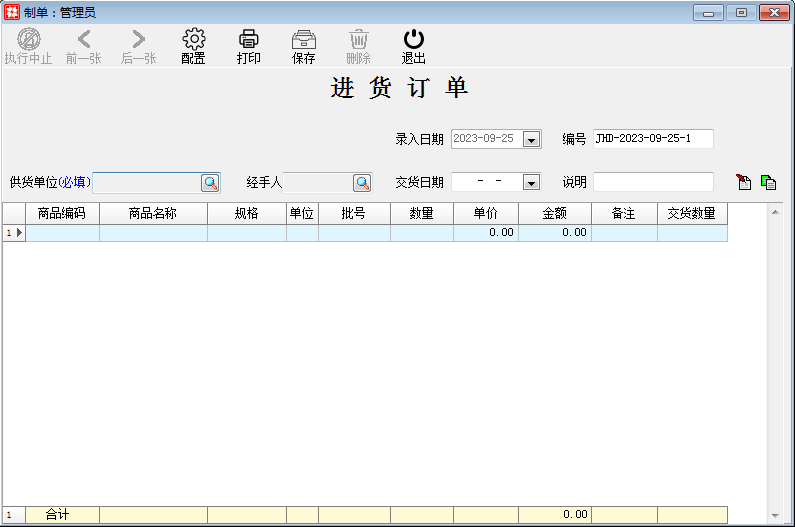
Task: Click the vertical scrollbar up arrow
Action: [x=774, y=212]
